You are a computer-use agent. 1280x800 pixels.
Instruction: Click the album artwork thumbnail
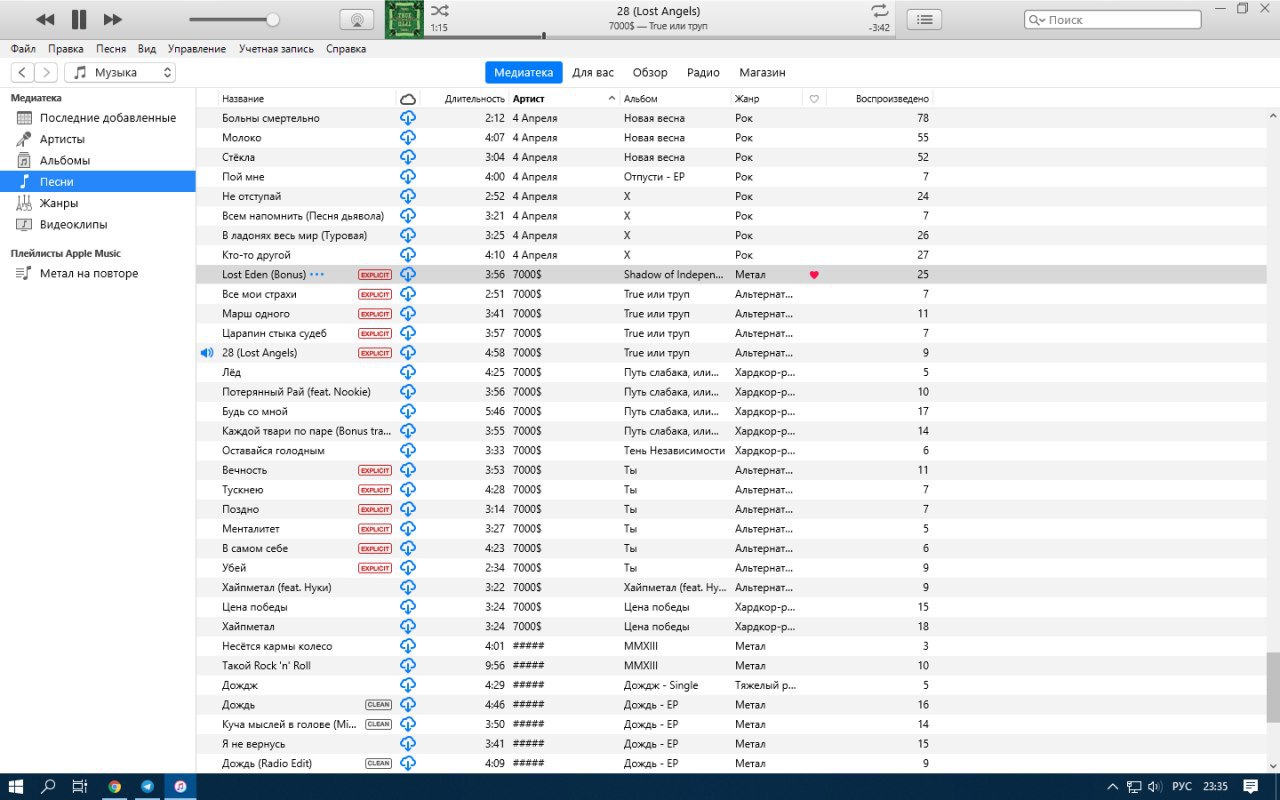[x=405, y=19]
